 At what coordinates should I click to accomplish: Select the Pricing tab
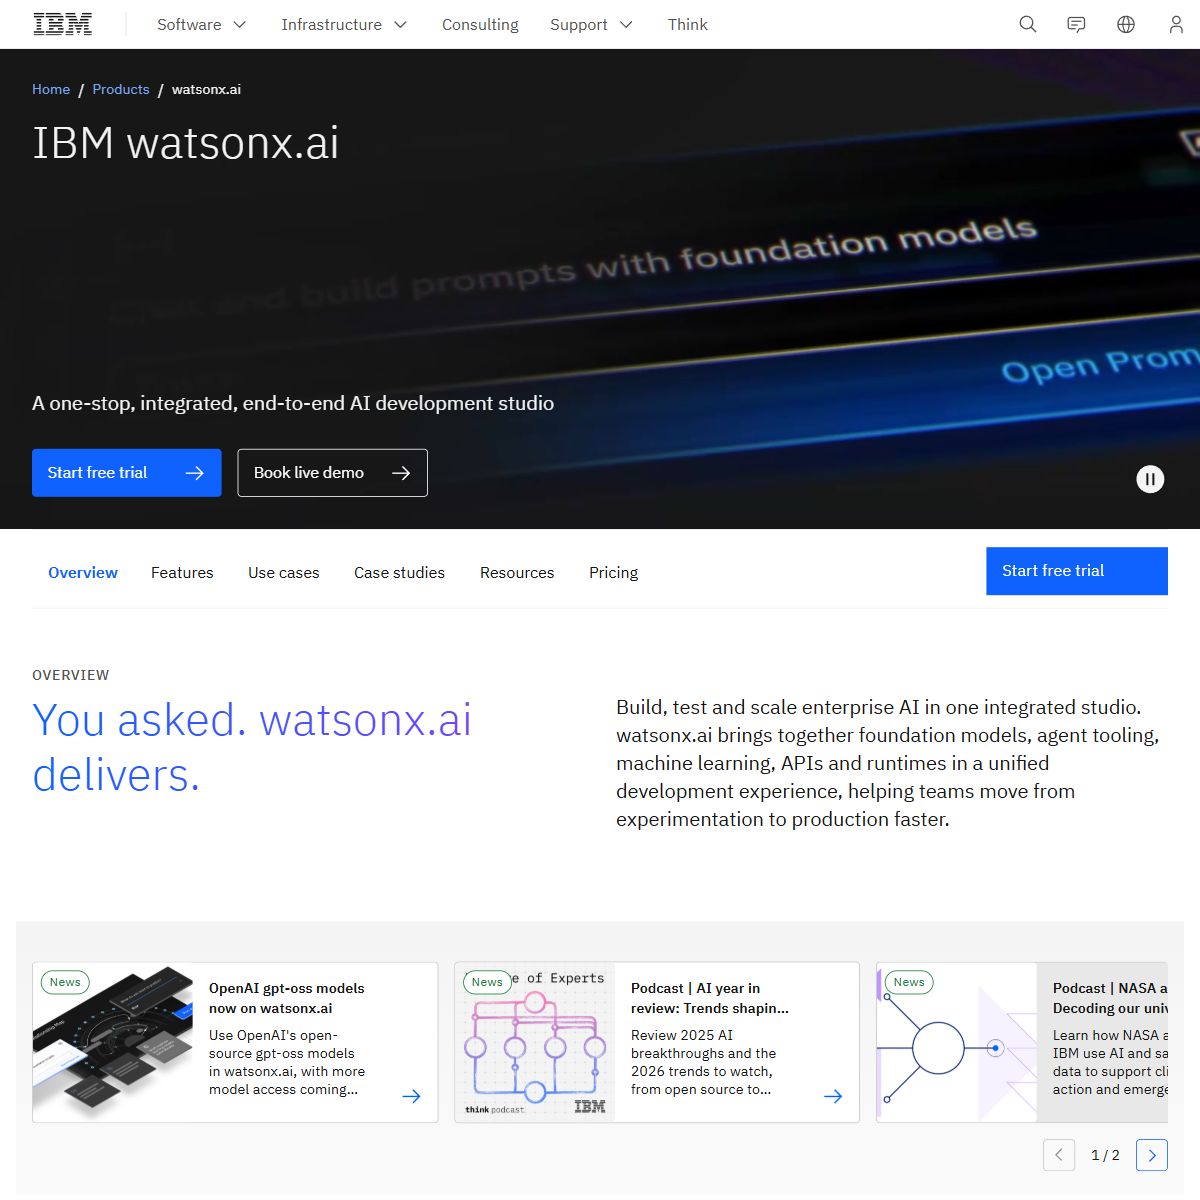pos(613,572)
